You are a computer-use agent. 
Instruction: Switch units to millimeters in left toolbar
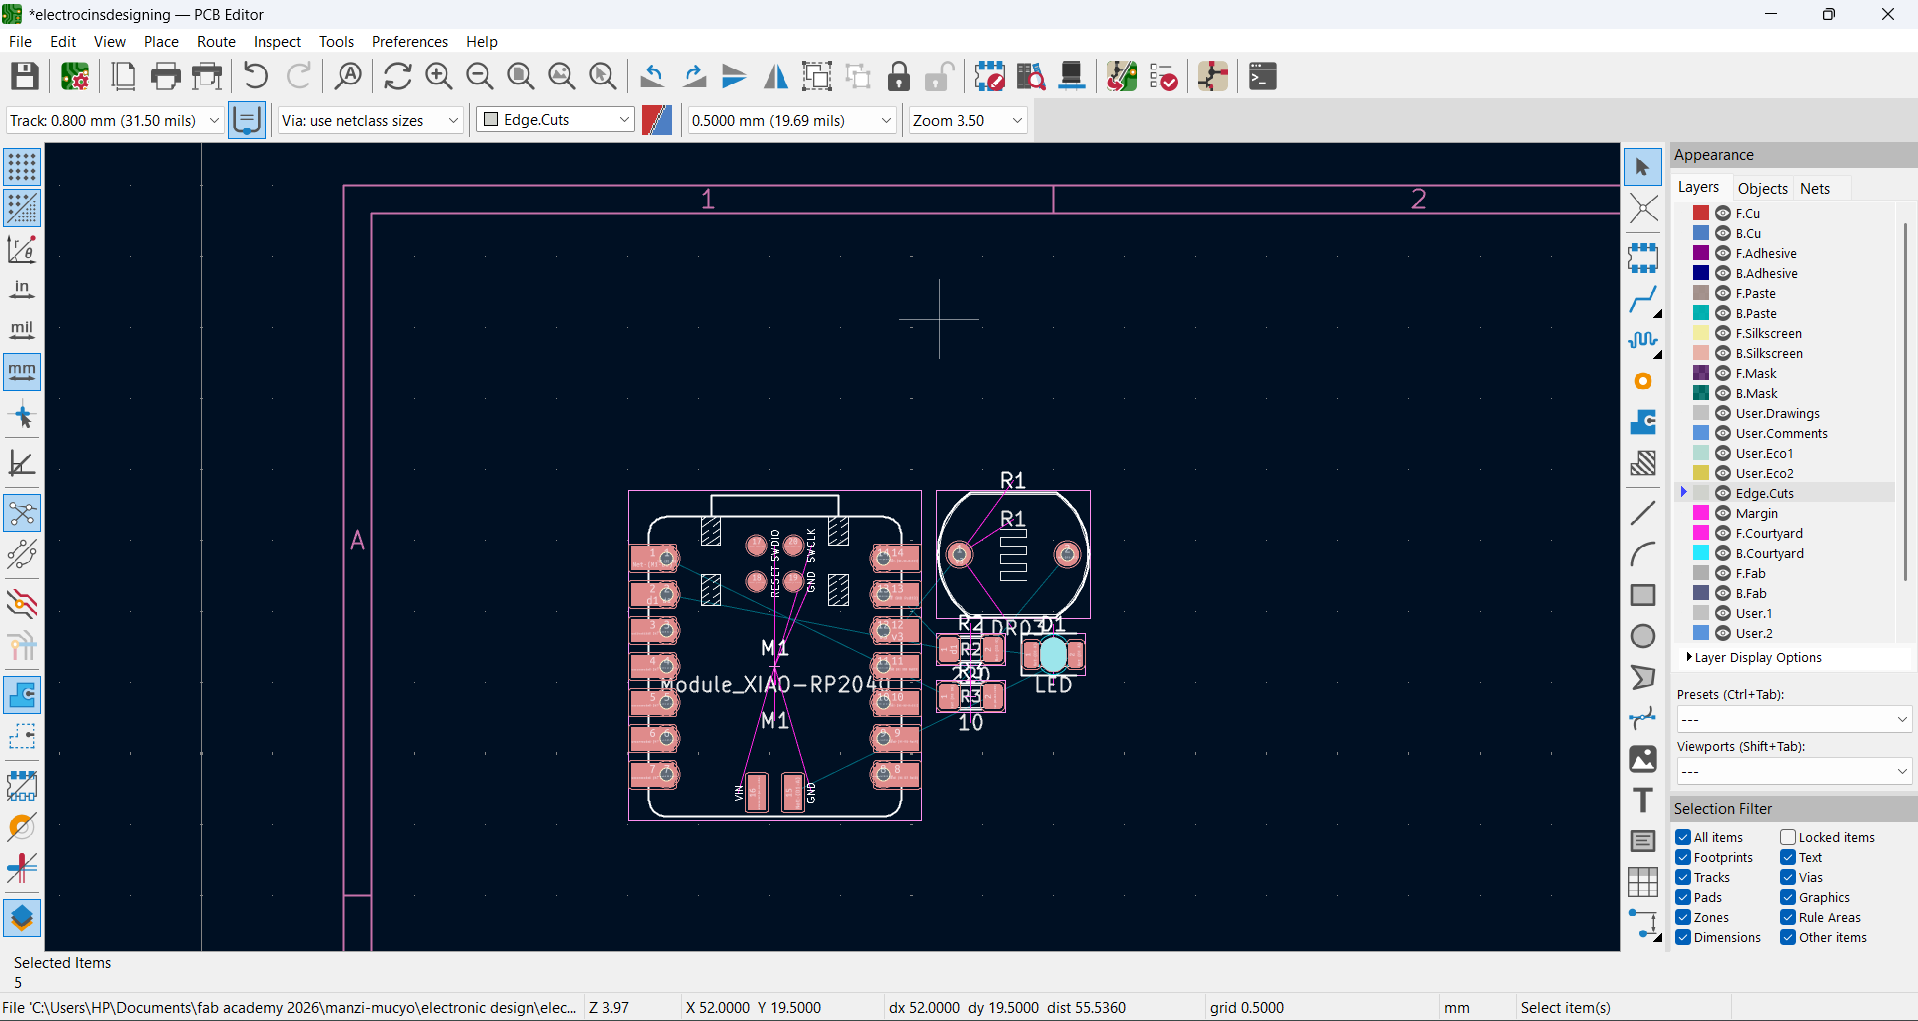[x=22, y=371]
